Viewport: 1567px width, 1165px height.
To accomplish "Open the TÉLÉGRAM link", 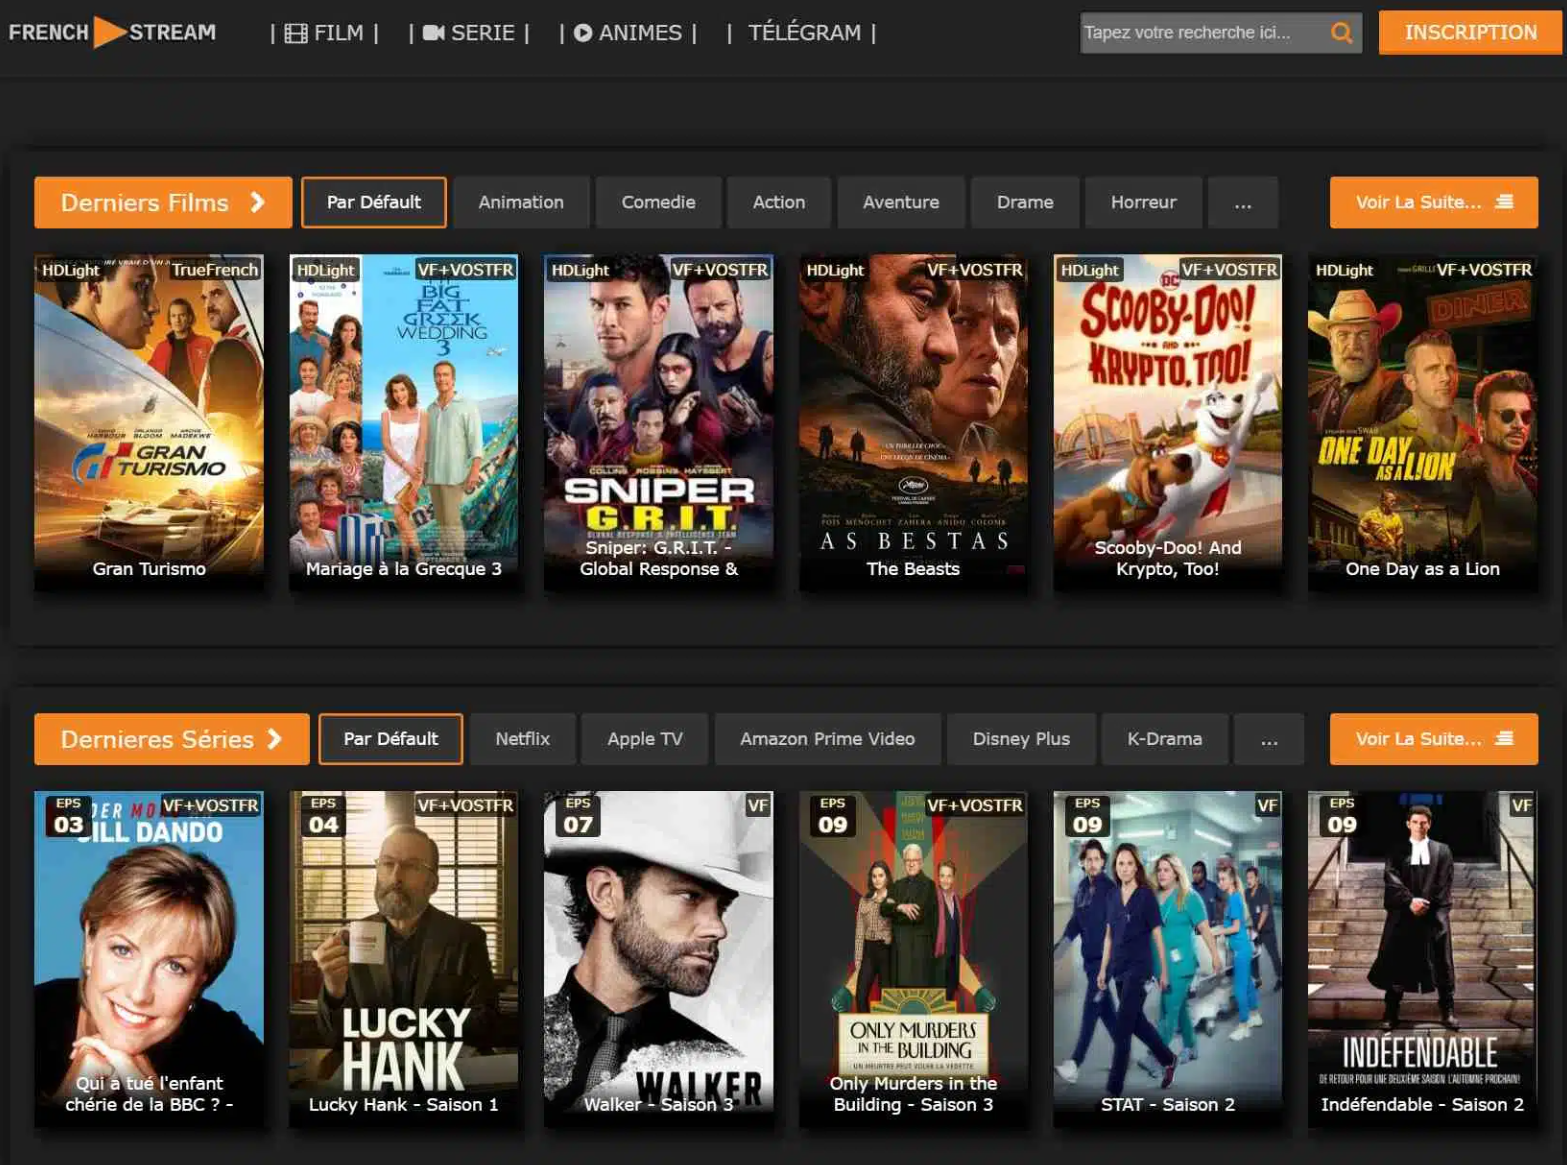I will coord(803,33).
